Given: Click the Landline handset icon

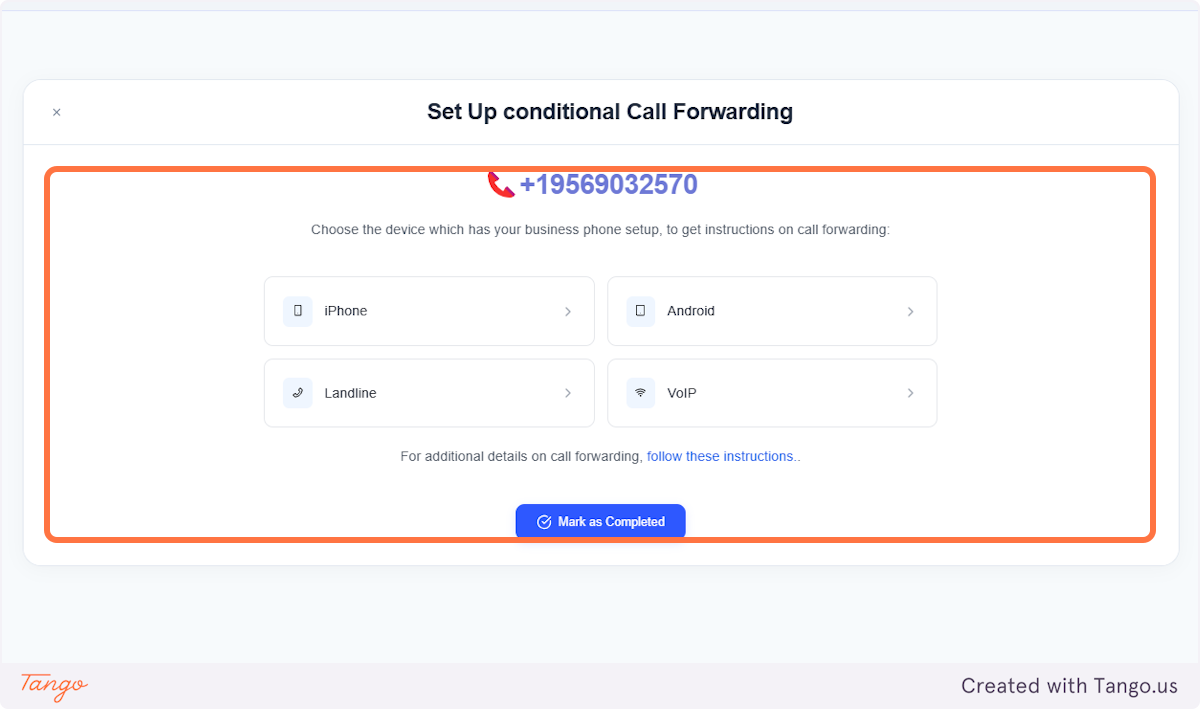Looking at the screenshot, I should tap(297, 393).
